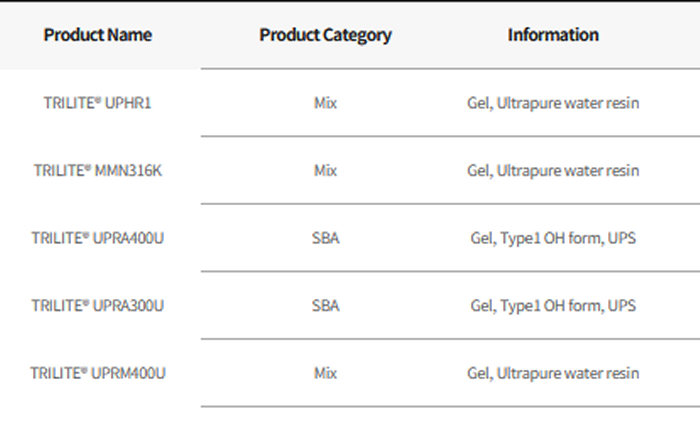Screen dimensions: 700x429
Task: Click SBA category in UPRA300U row
Action: (325, 305)
